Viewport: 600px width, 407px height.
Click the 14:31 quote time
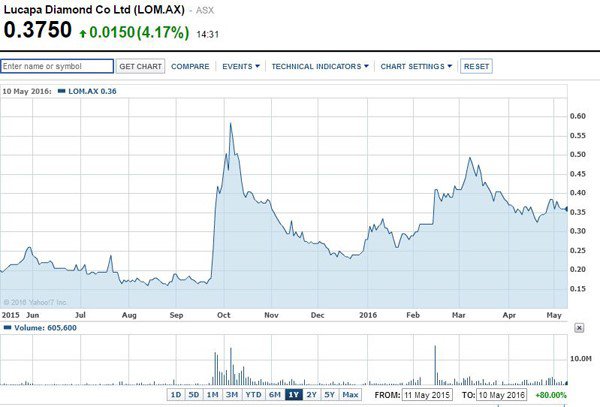[208, 34]
